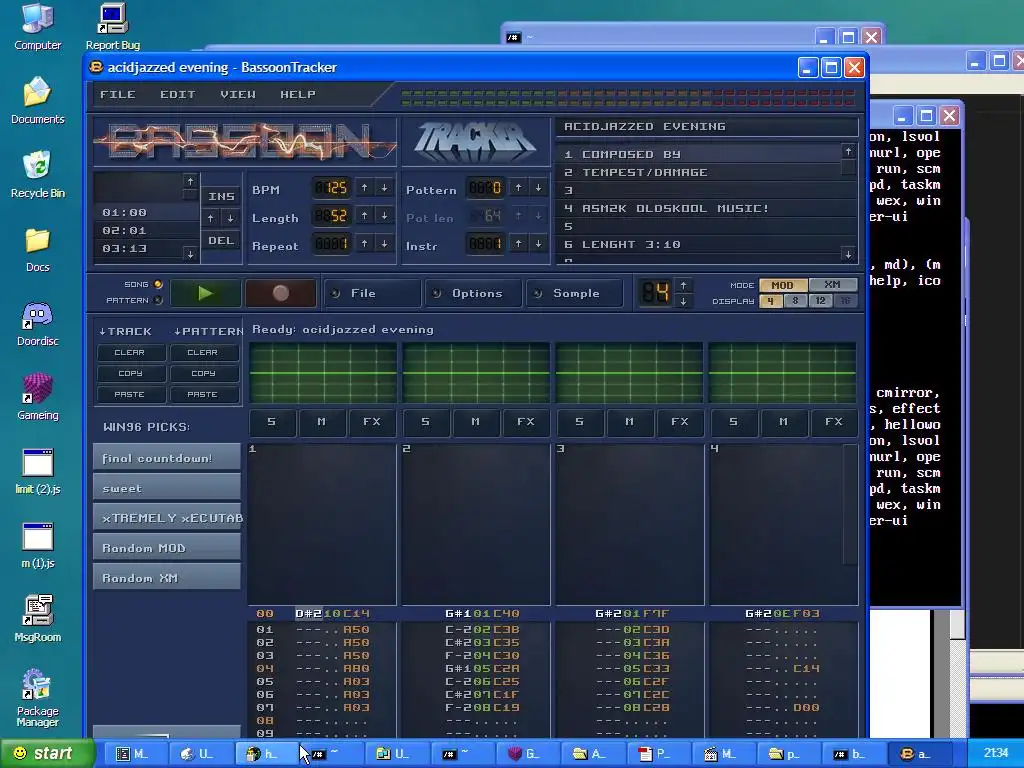The image size is (1024, 768).
Task: Load a Random XM
Action: [x=167, y=578]
